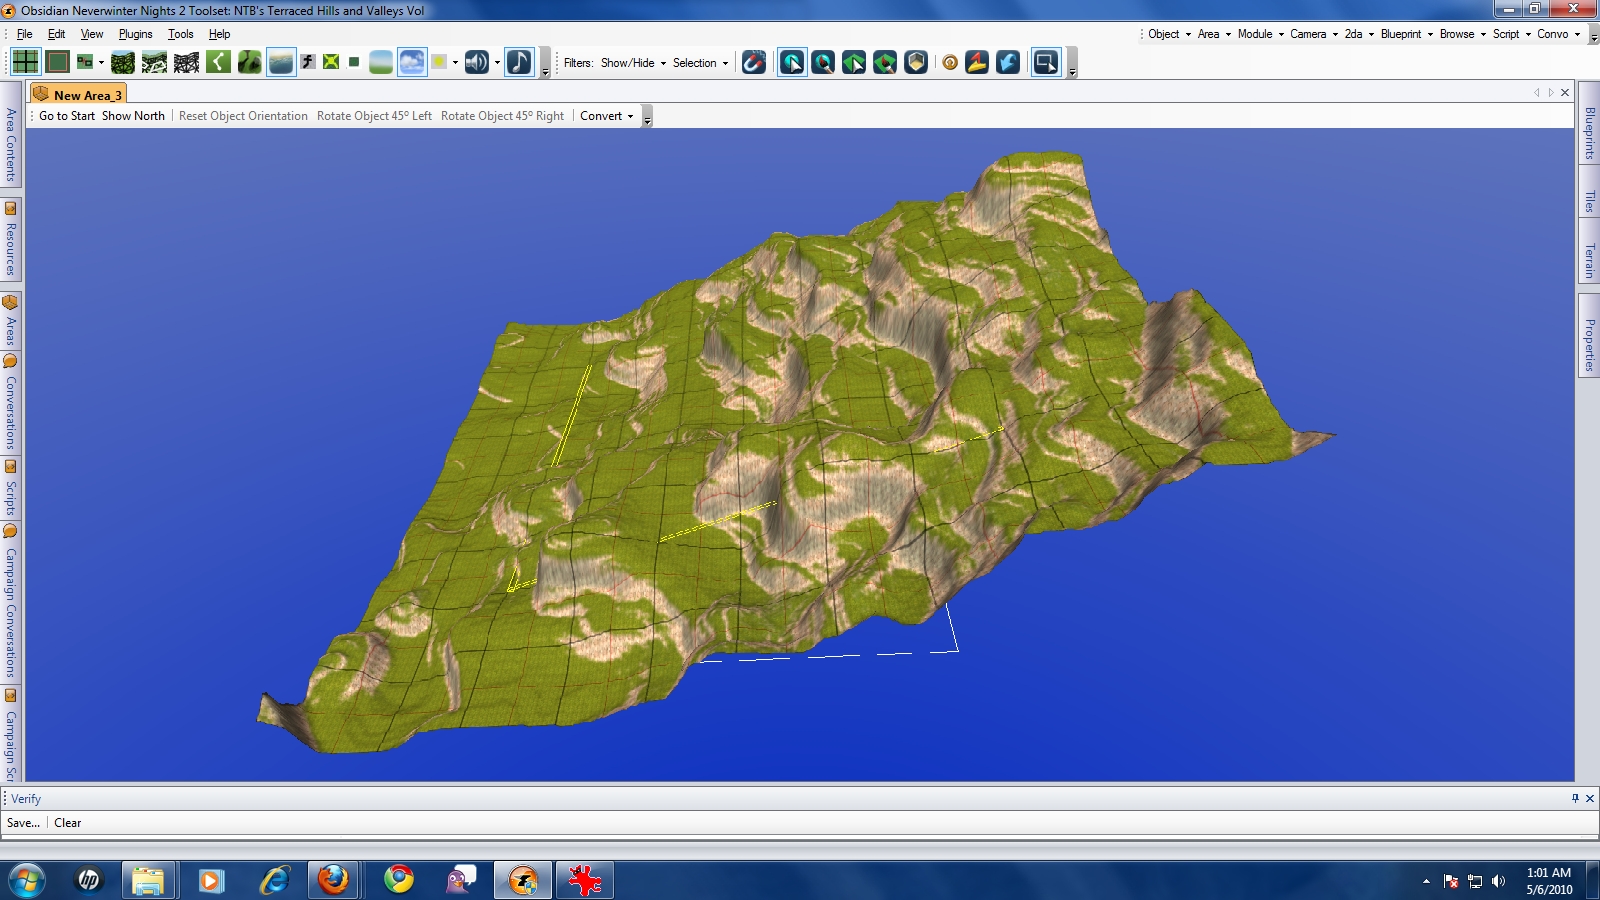
Task: Click the magnet snap icon in toolbar
Action: pos(754,63)
